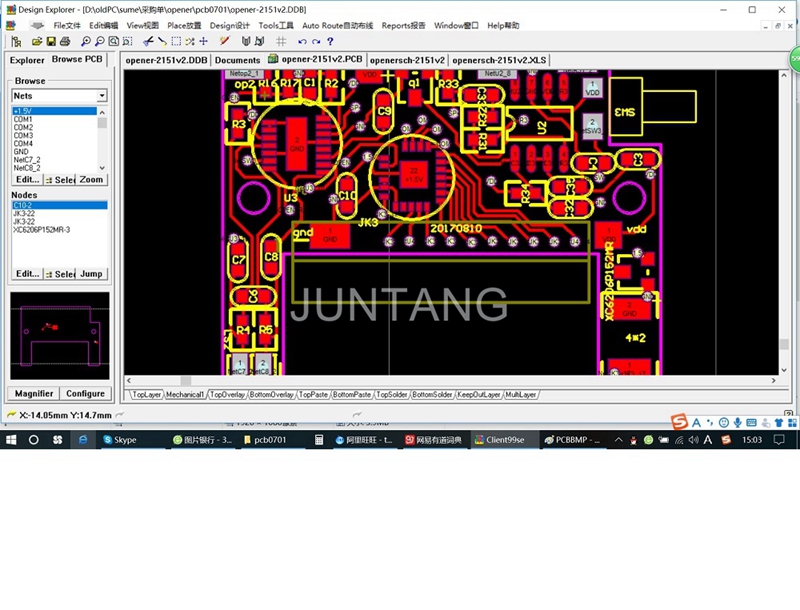Click the Sogou input method S logo
Image resolution: width=800 pixels, height=610 pixels.
point(679,422)
